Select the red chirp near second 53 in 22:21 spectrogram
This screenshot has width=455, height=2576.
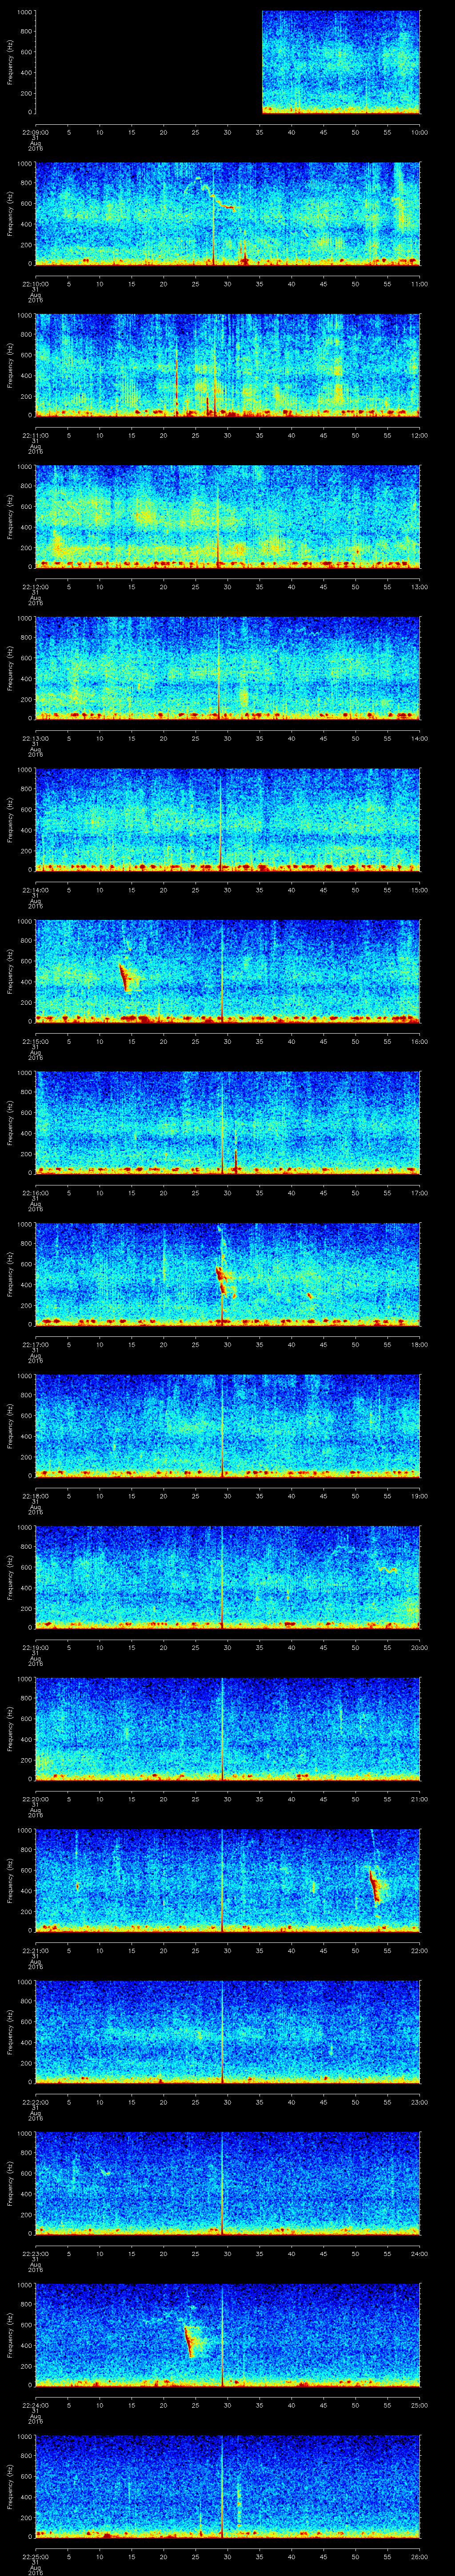tap(375, 1885)
